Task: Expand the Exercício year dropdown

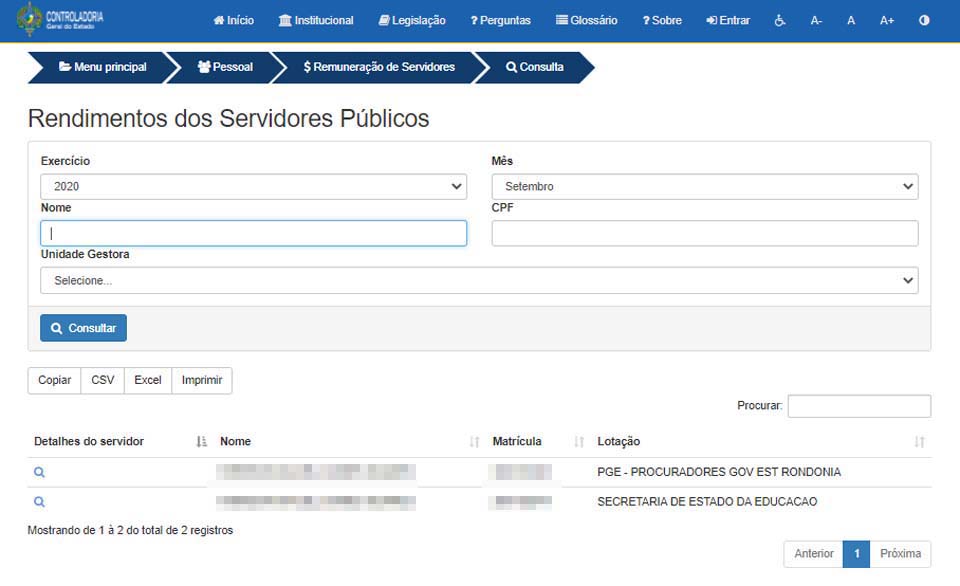Action: click(x=254, y=187)
